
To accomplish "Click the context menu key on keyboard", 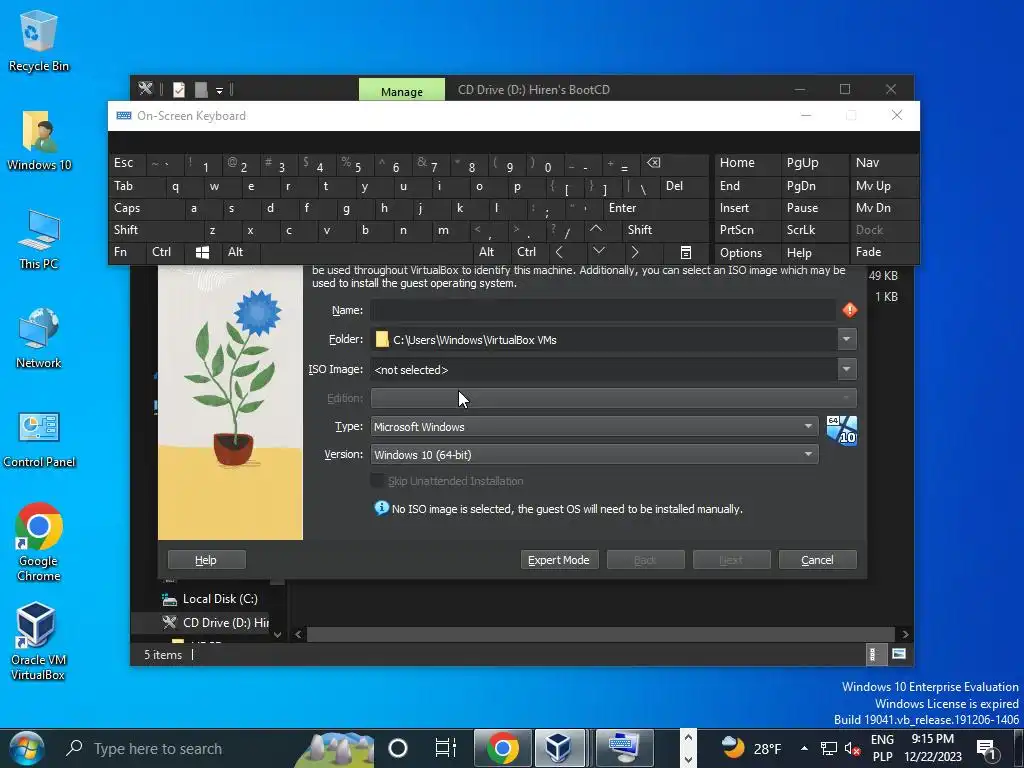I will 685,252.
